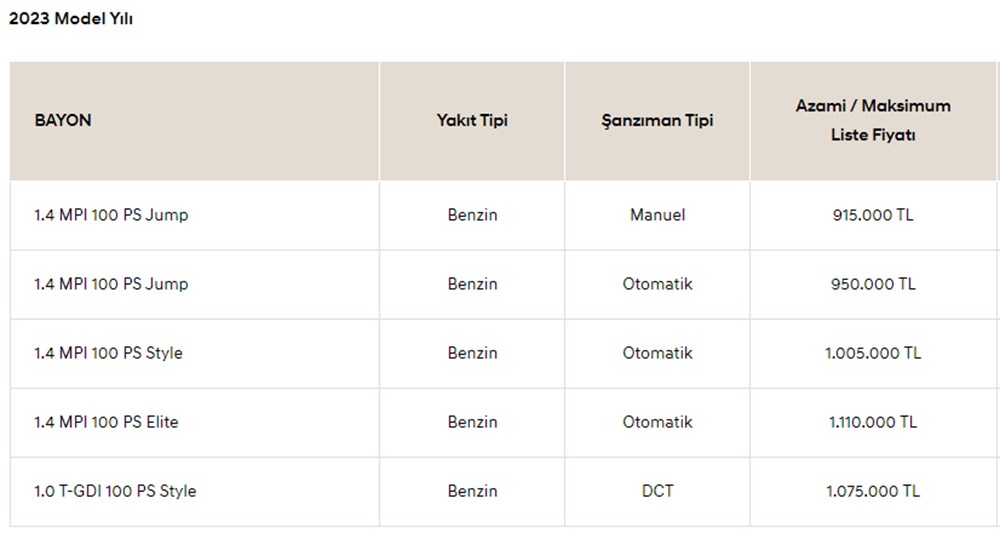Click the Azami / Maksimum Liste Fiyatı header
Image resolution: width=1000 pixels, height=533 pixels.
(873, 120)
